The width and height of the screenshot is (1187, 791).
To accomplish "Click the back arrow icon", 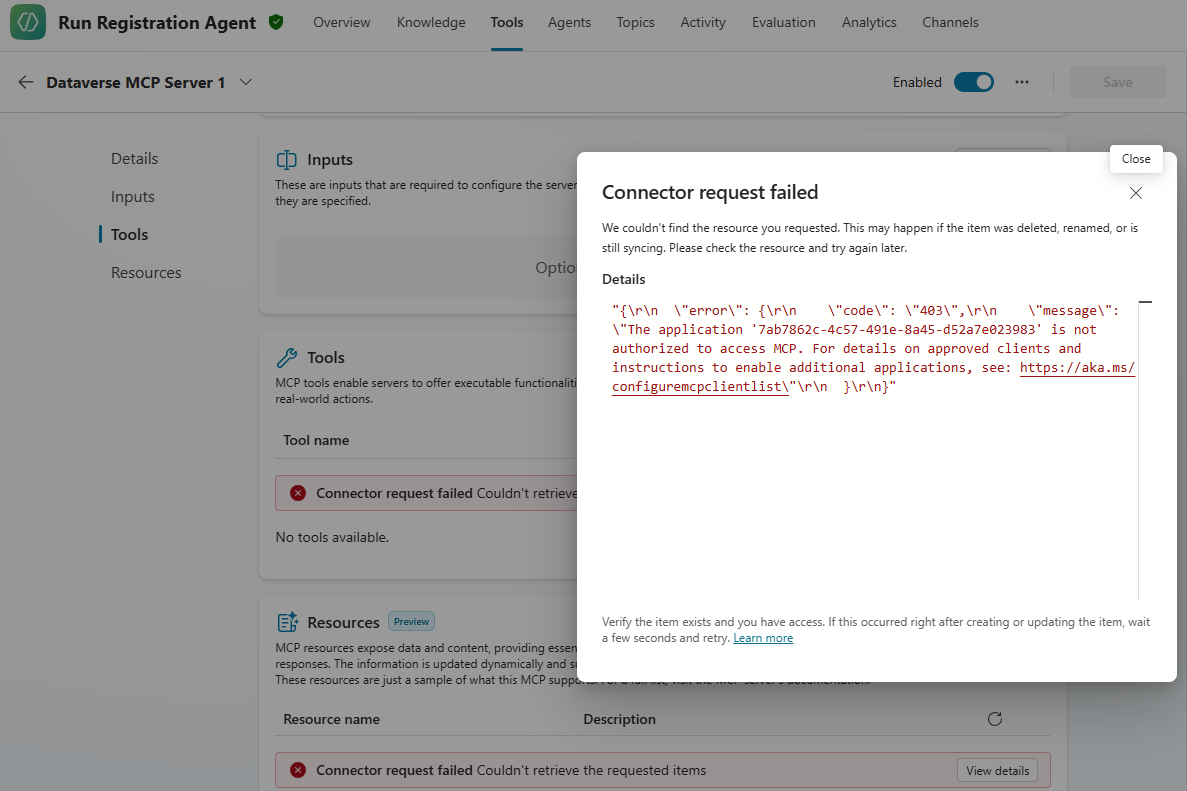I will pyautogui.click(x=26, y=82).
